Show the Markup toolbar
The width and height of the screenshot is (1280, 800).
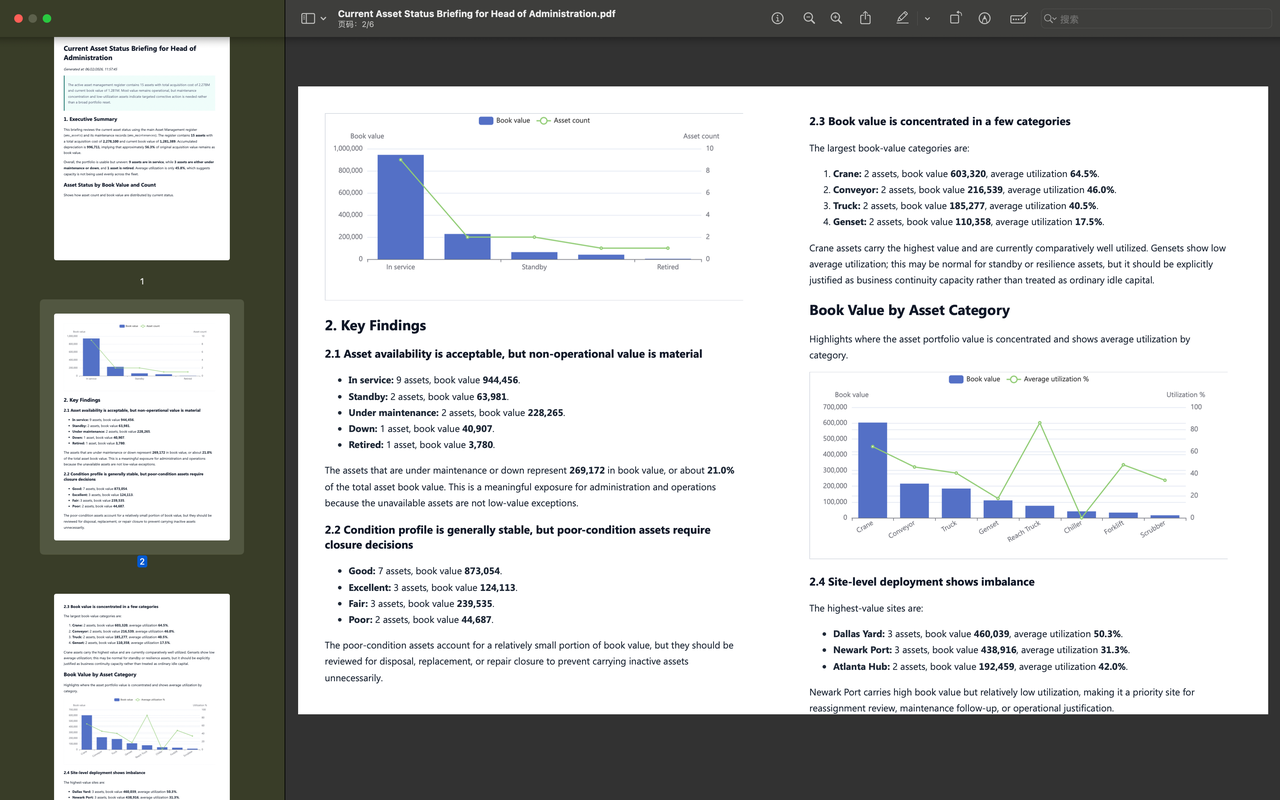(x=985, y=18)
